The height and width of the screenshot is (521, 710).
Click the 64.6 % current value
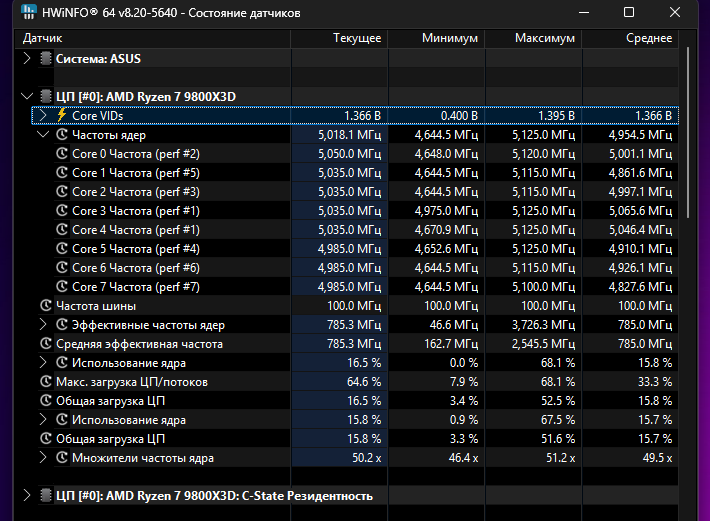pyautogui.click(x=364, y=382)
